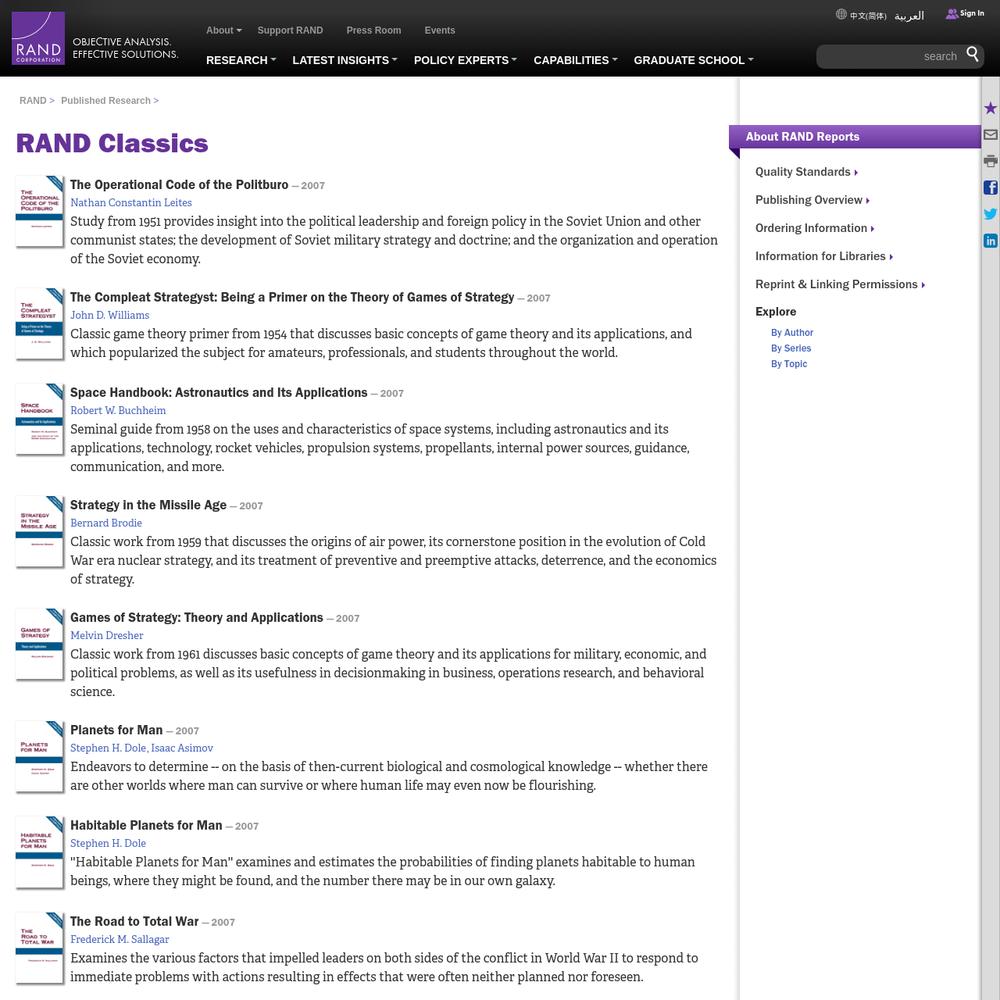Viewport: 1000px width, 1000px height.
Task: Expand the Policy Experts dropdown
Action: (466, 60)
